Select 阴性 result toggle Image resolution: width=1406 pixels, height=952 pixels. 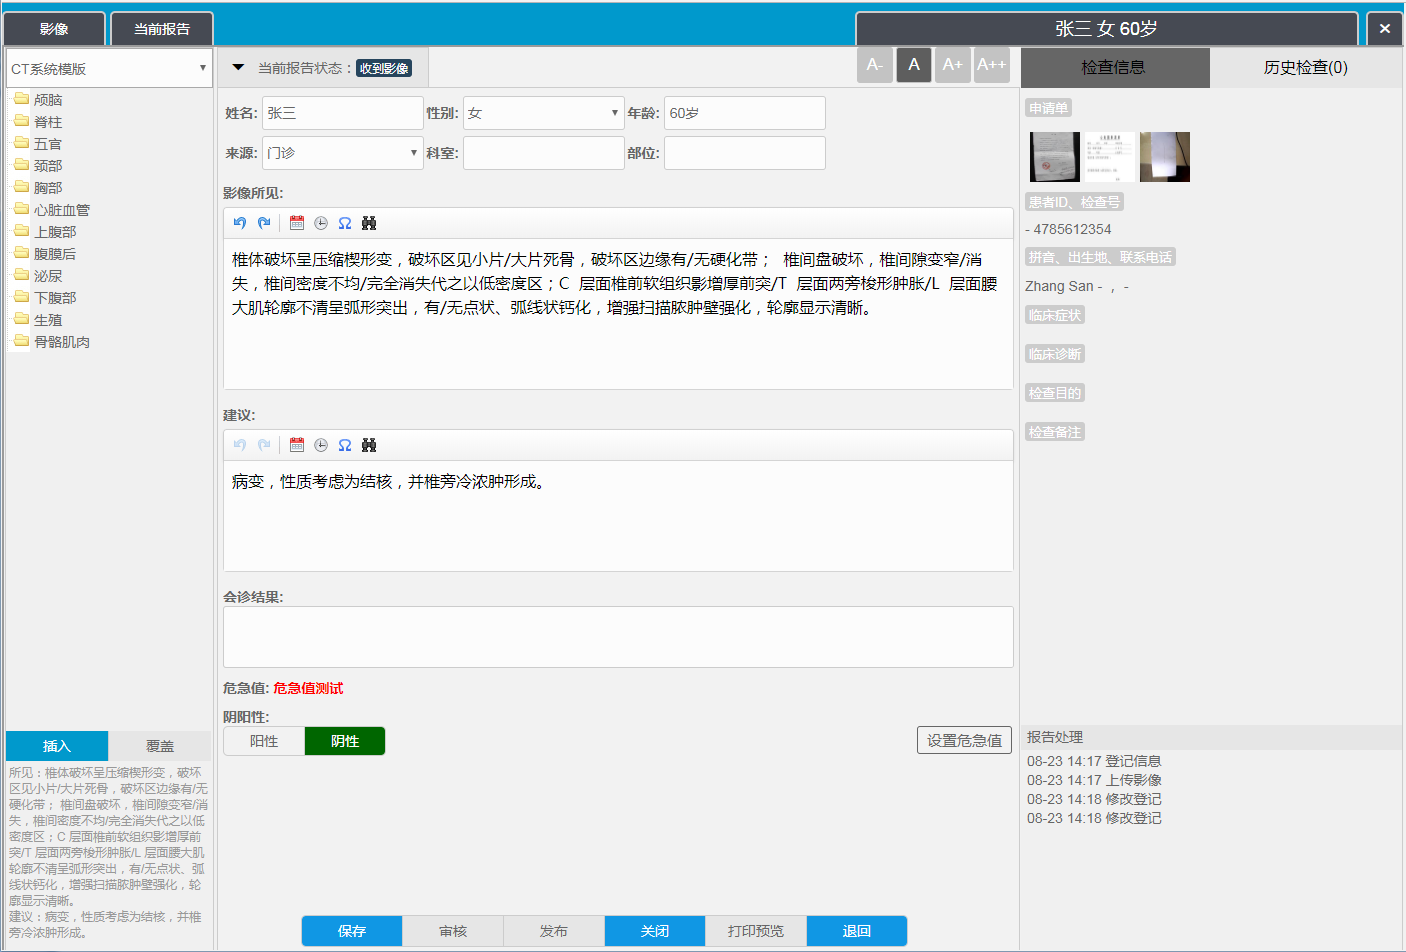(345, 741)
